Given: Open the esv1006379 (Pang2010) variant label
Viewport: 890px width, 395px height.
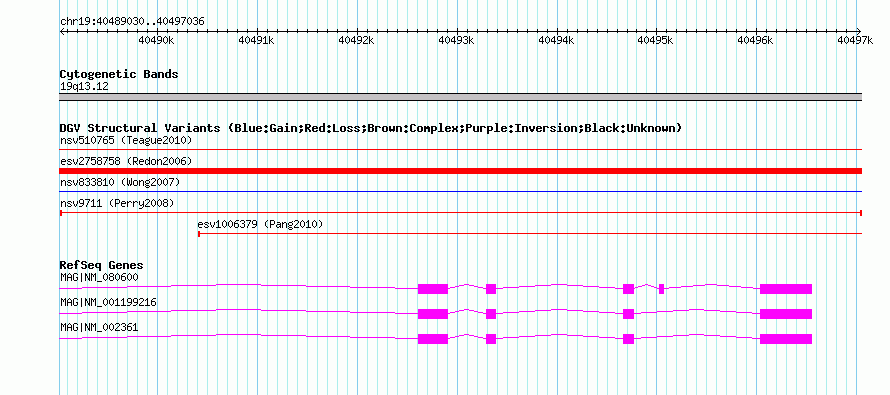Looking at the screenshot, I should click(x=260, y=224).
